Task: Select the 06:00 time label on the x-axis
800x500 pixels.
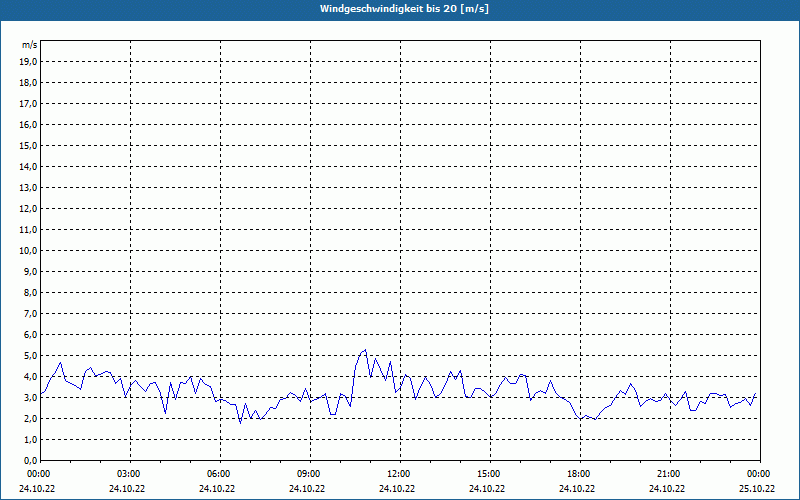Action: coord(219,473)
